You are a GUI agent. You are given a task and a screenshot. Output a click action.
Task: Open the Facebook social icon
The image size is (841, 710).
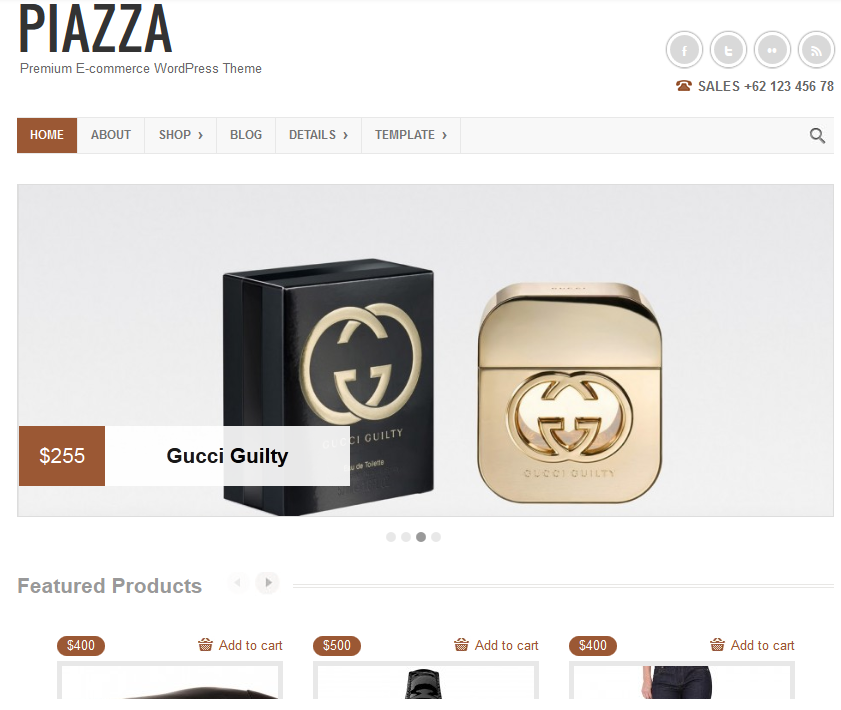tap(684, 50)
